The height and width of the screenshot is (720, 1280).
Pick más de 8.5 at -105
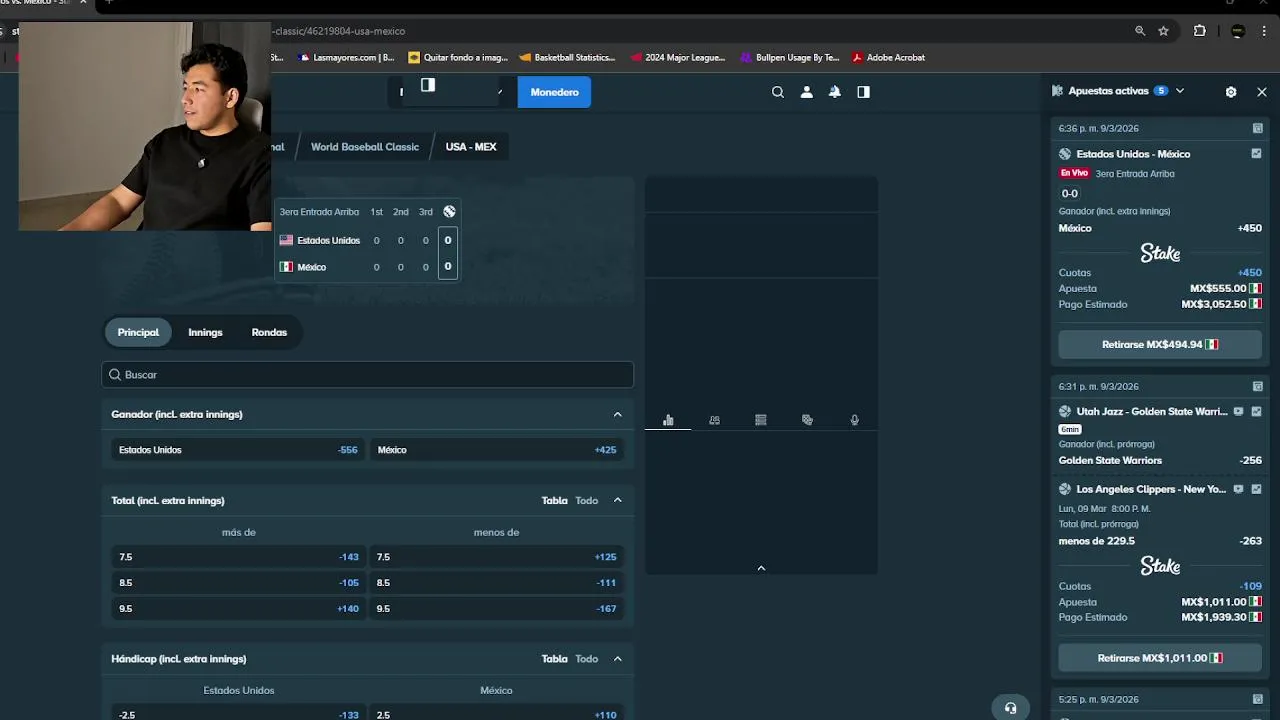[238, 583]
